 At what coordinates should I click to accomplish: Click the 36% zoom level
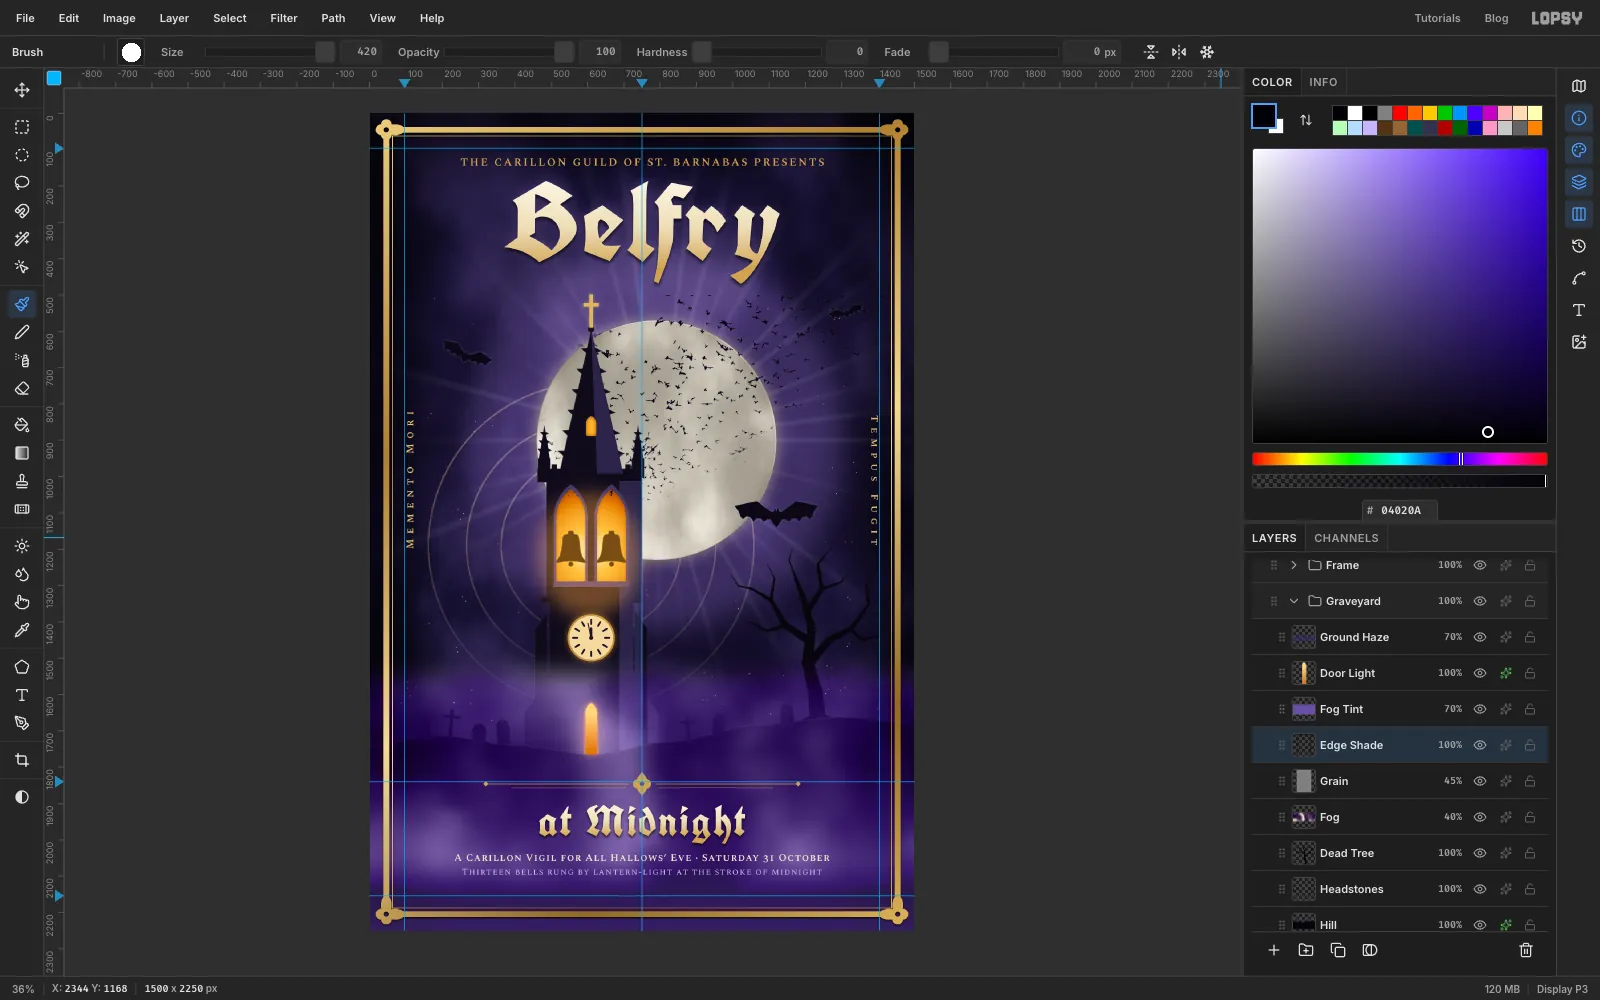pos(23,989)
